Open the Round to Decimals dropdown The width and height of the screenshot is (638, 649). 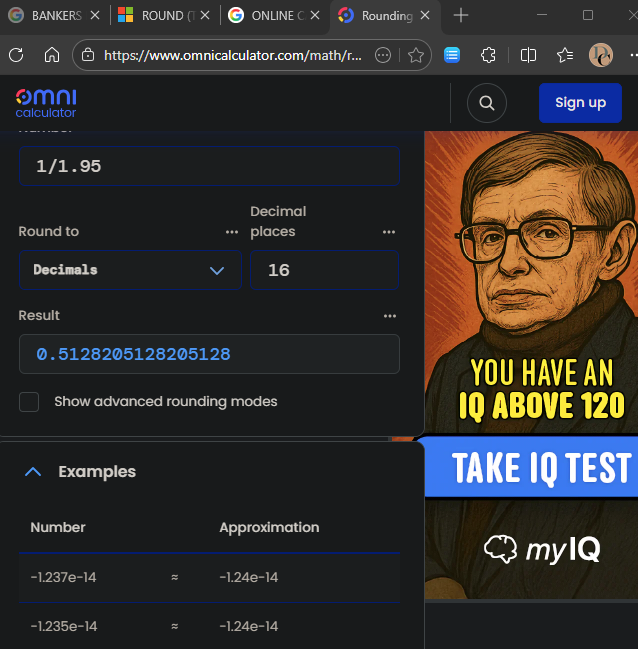click(x=129, y=270)
